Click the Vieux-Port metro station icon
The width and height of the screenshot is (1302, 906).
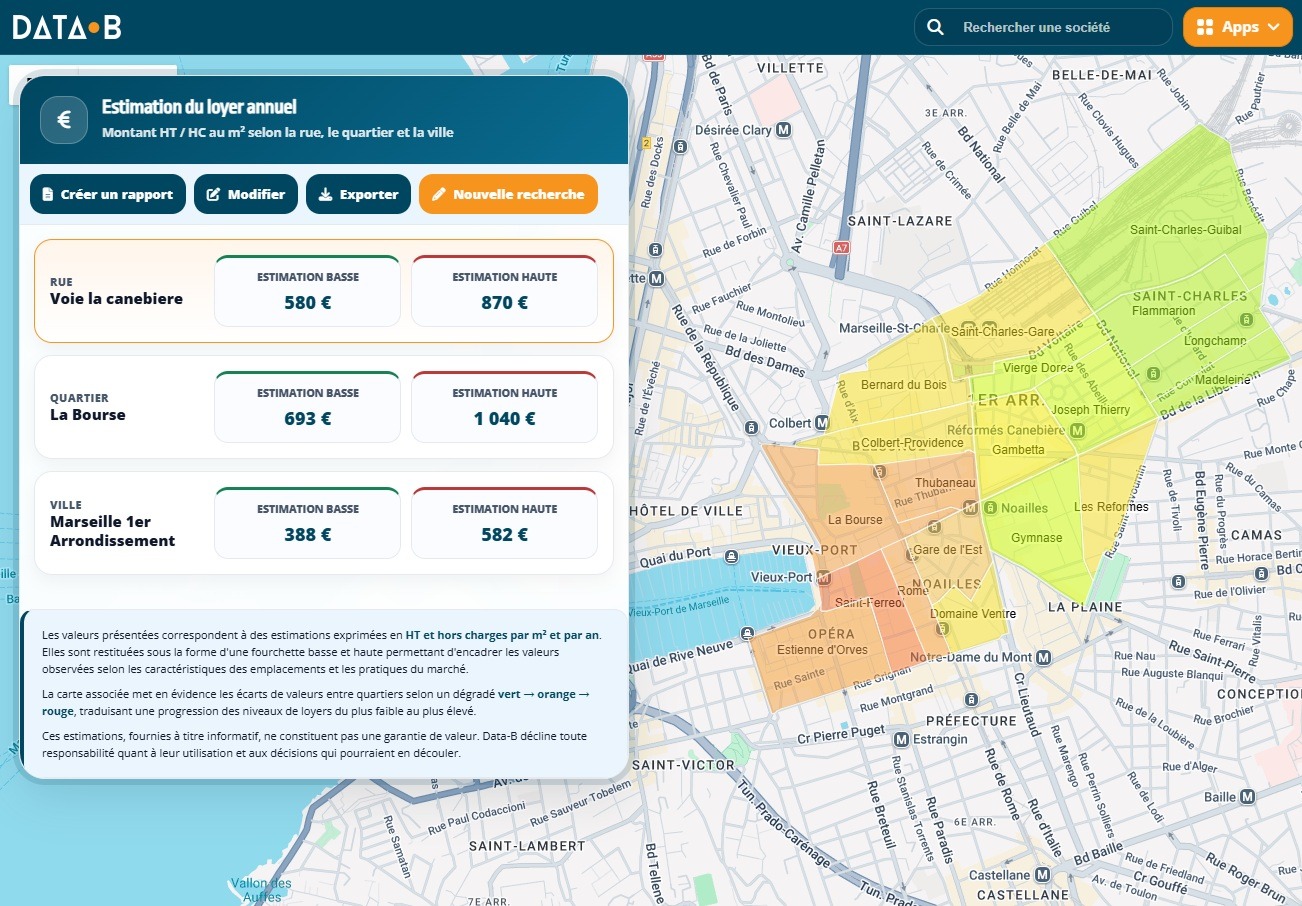823,577
